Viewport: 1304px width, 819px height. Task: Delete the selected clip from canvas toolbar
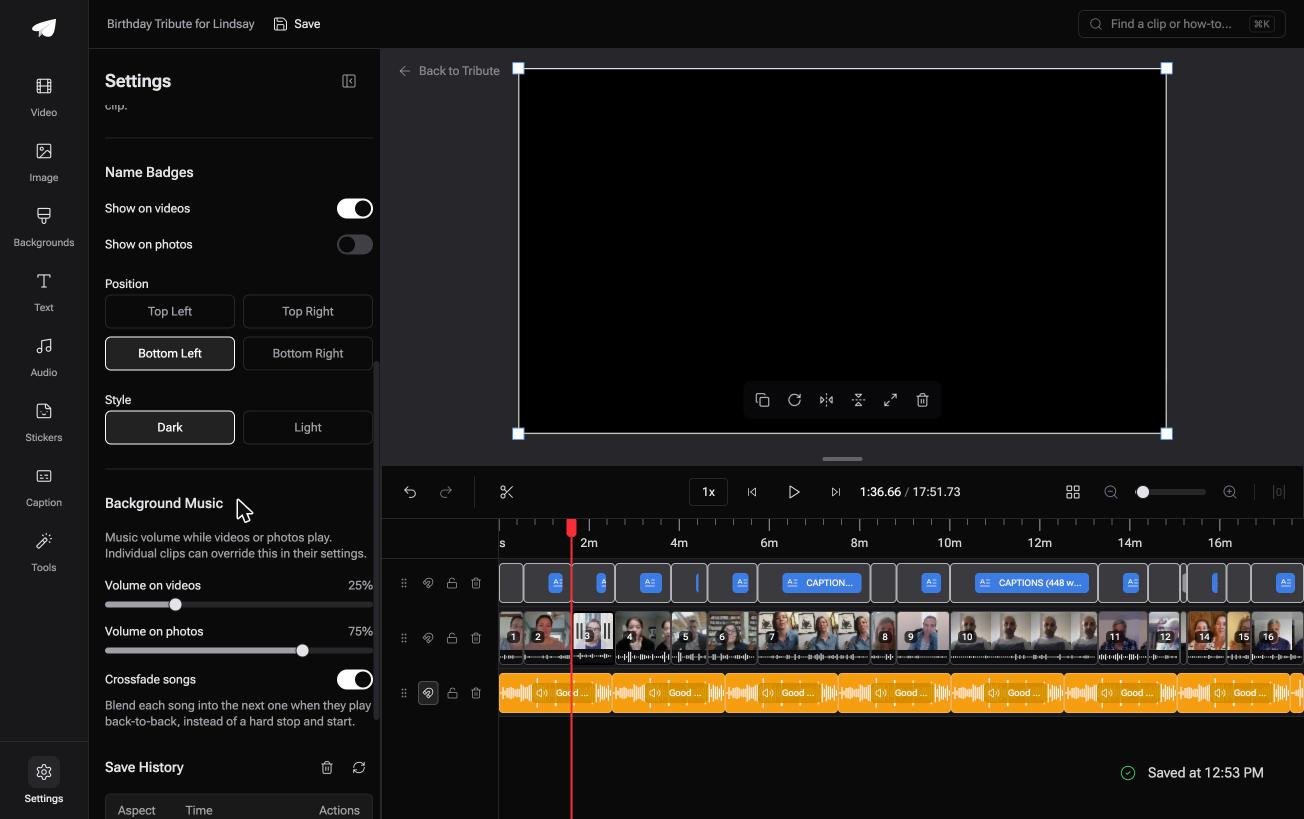click(922, 400)
